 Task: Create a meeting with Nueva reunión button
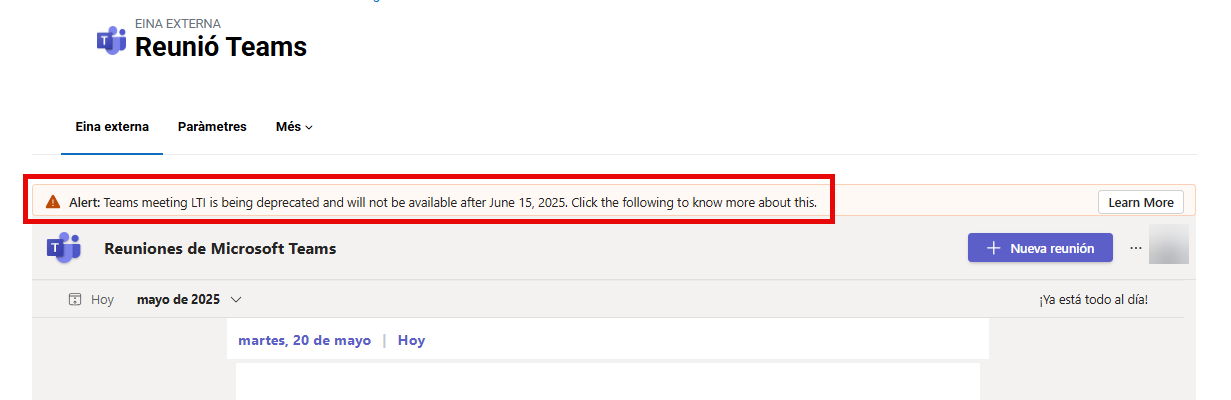(x=1040, y=248)
